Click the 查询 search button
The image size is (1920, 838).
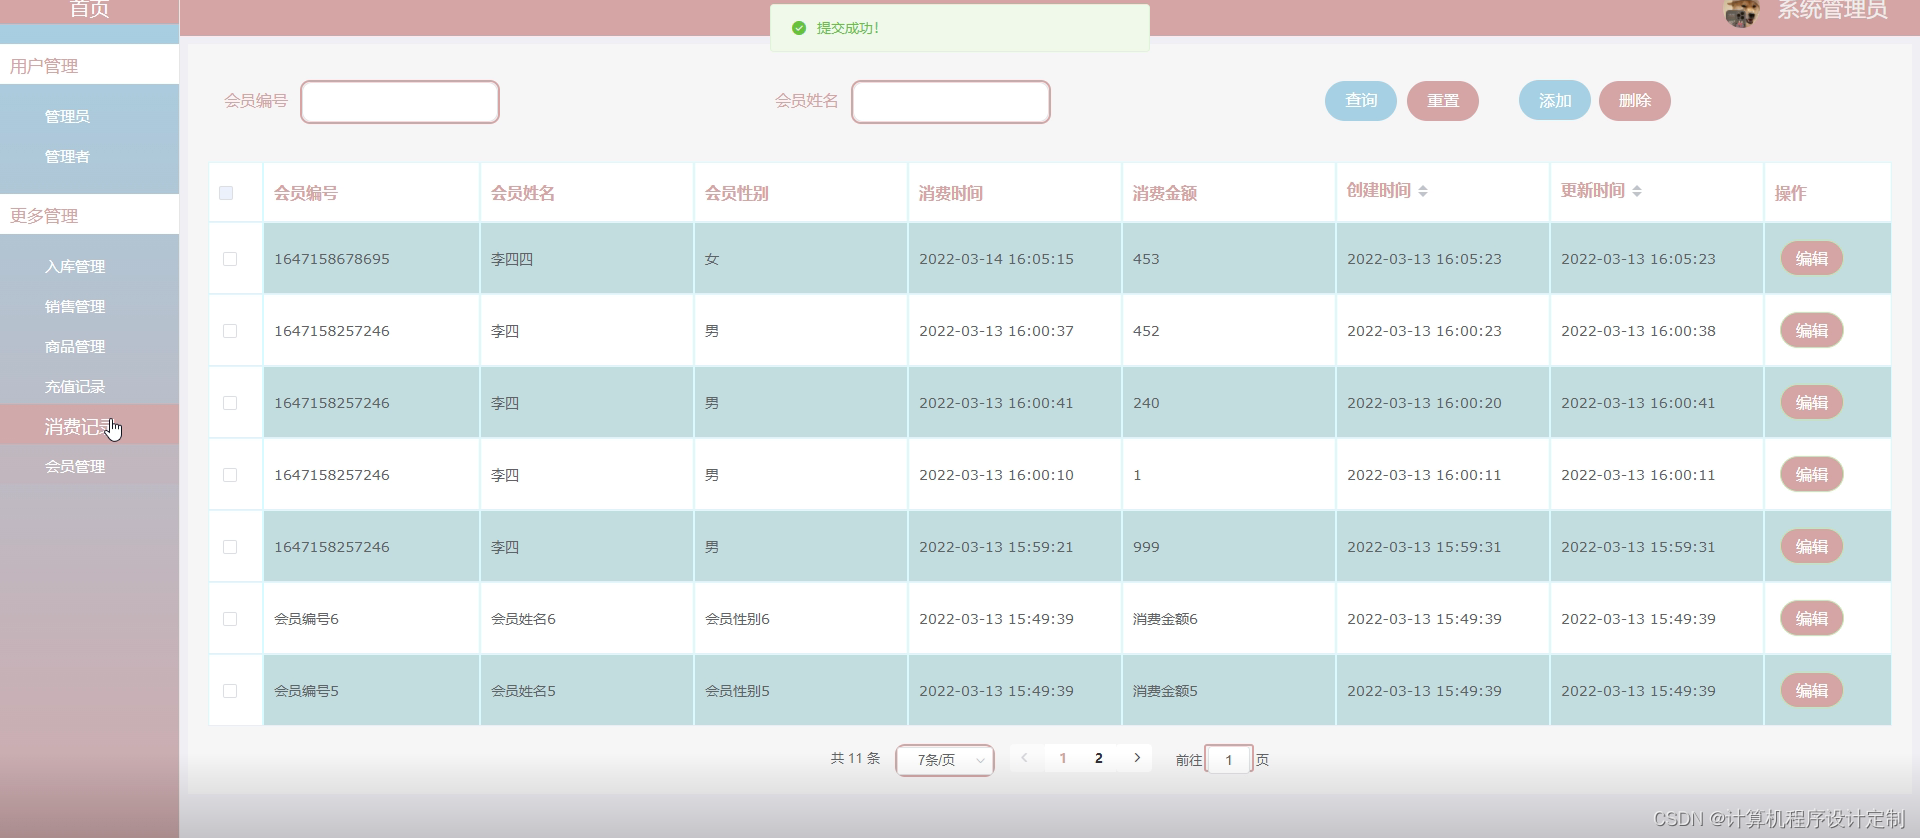[1361, 101]
